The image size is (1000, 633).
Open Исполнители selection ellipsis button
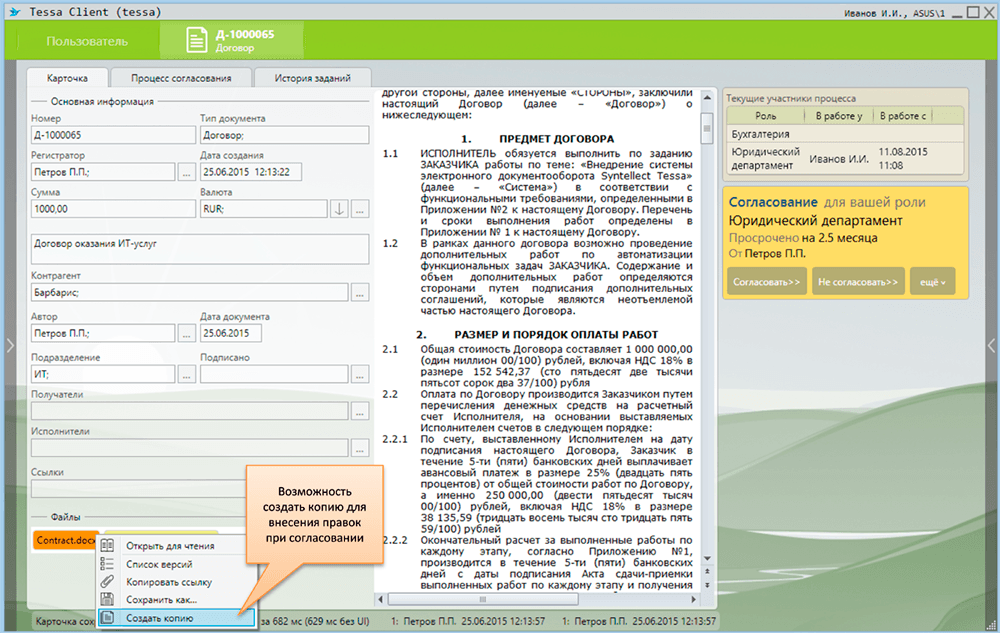[x=360, y=448]
